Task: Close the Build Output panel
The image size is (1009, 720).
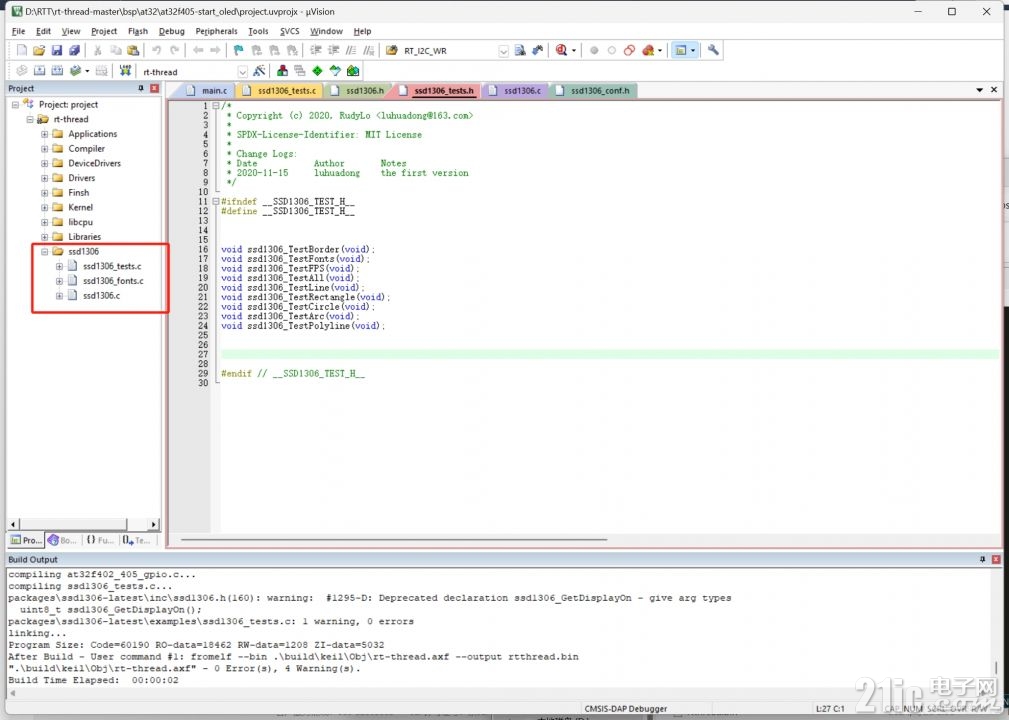Action: [x=995, y=559]
